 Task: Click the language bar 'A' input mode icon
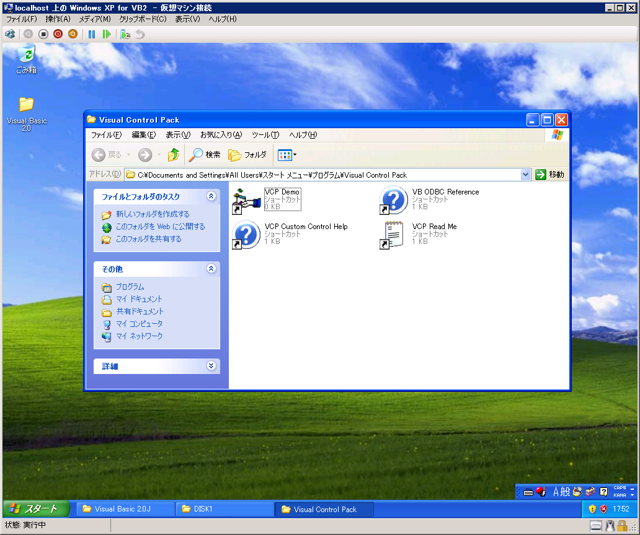pos(556,492)
